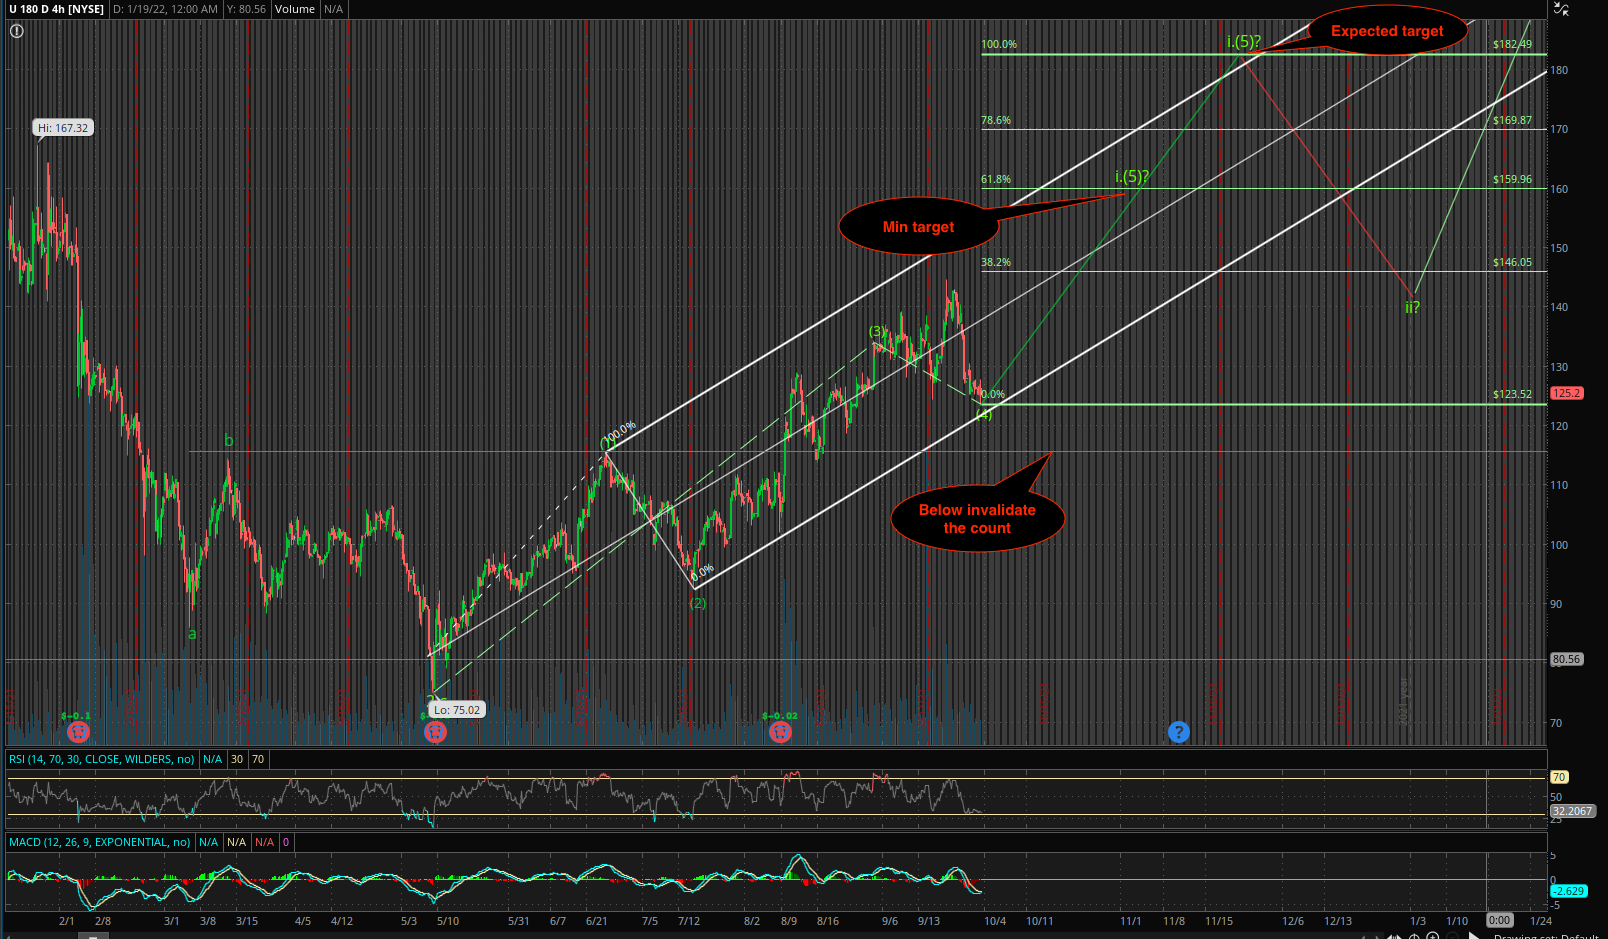
Task: Click the 125.2 current price bubble
Action: [1566, 393]
